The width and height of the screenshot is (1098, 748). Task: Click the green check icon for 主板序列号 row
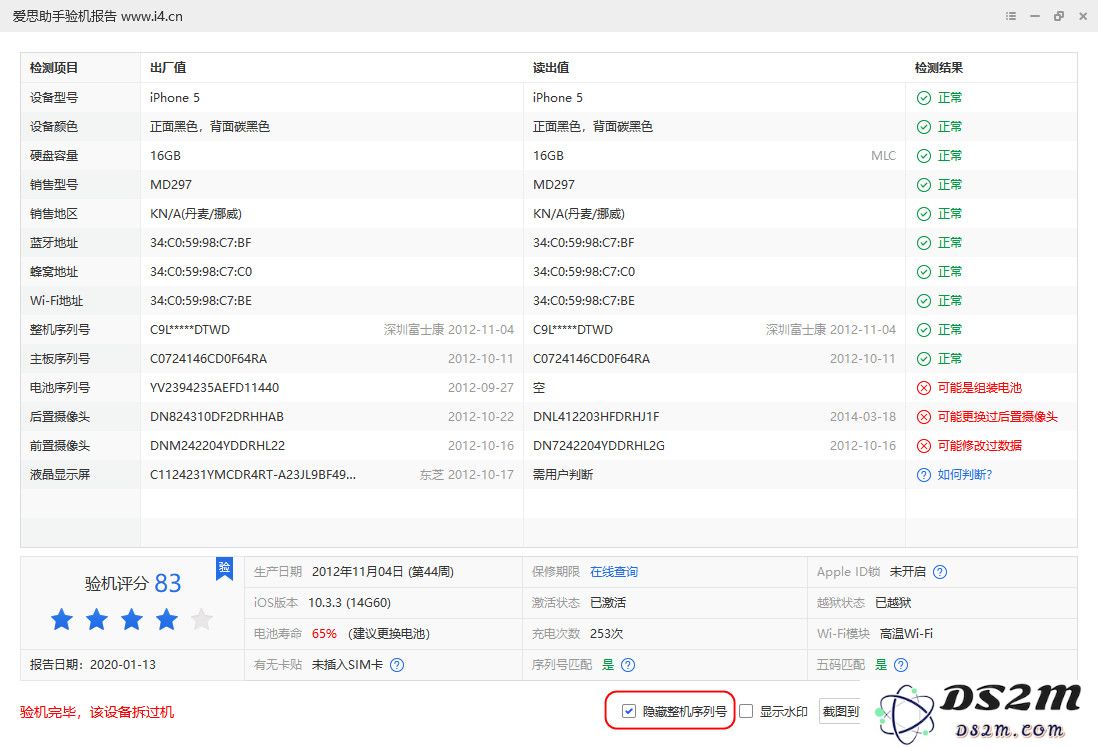924,359
